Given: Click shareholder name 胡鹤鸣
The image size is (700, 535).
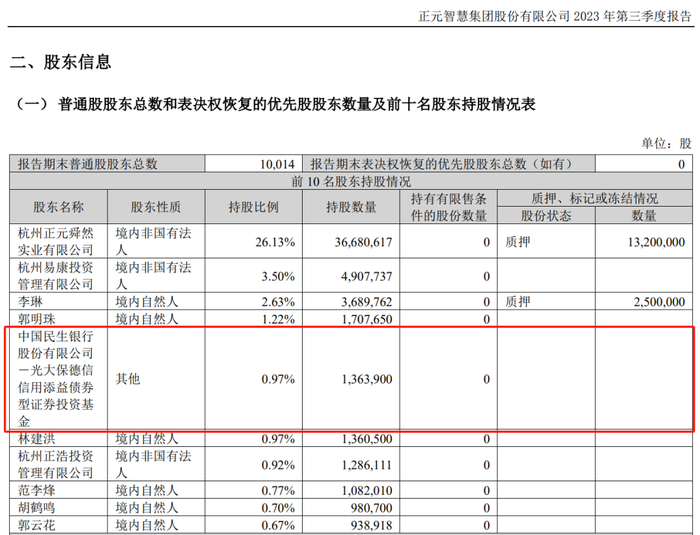Looking at the screenshot, I should (37, 508).
